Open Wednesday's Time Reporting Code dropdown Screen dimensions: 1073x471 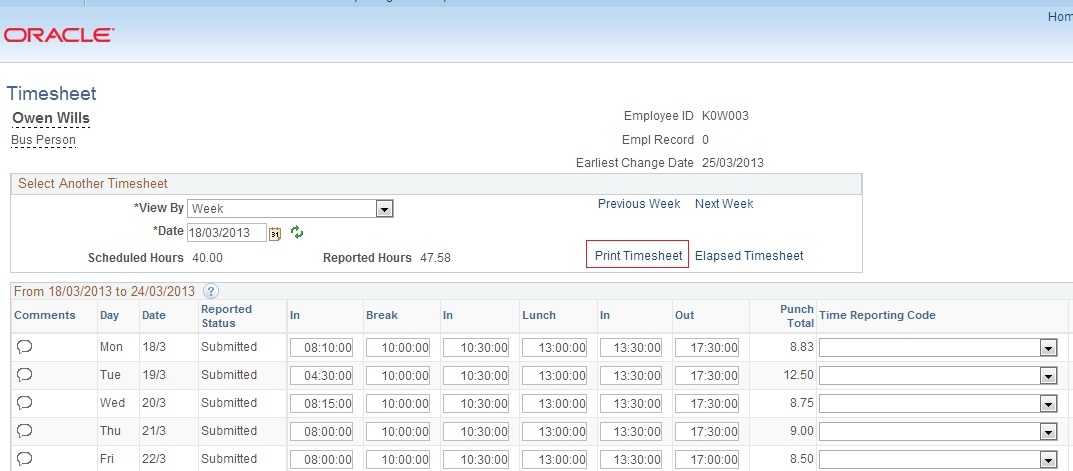(x=1048, y=404)
